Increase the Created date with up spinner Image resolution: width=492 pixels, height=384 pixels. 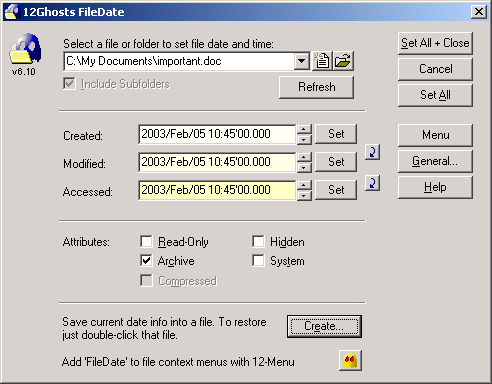click(304, 129)
